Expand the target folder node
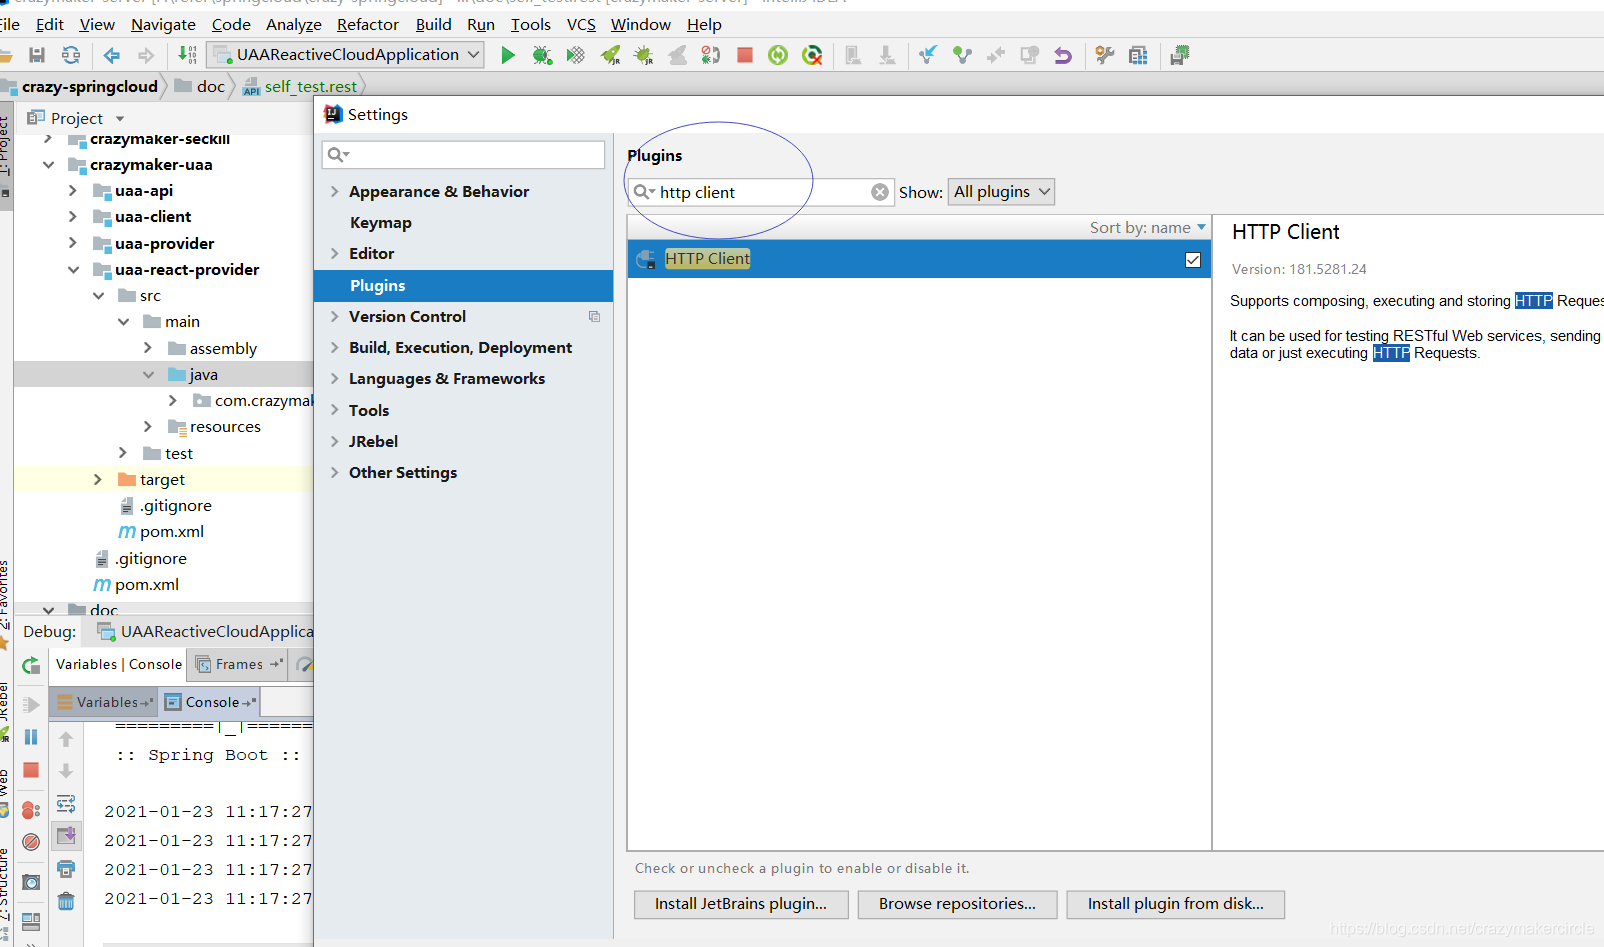The height and width of the screenshot is (947, 1604). coord(98,479)
